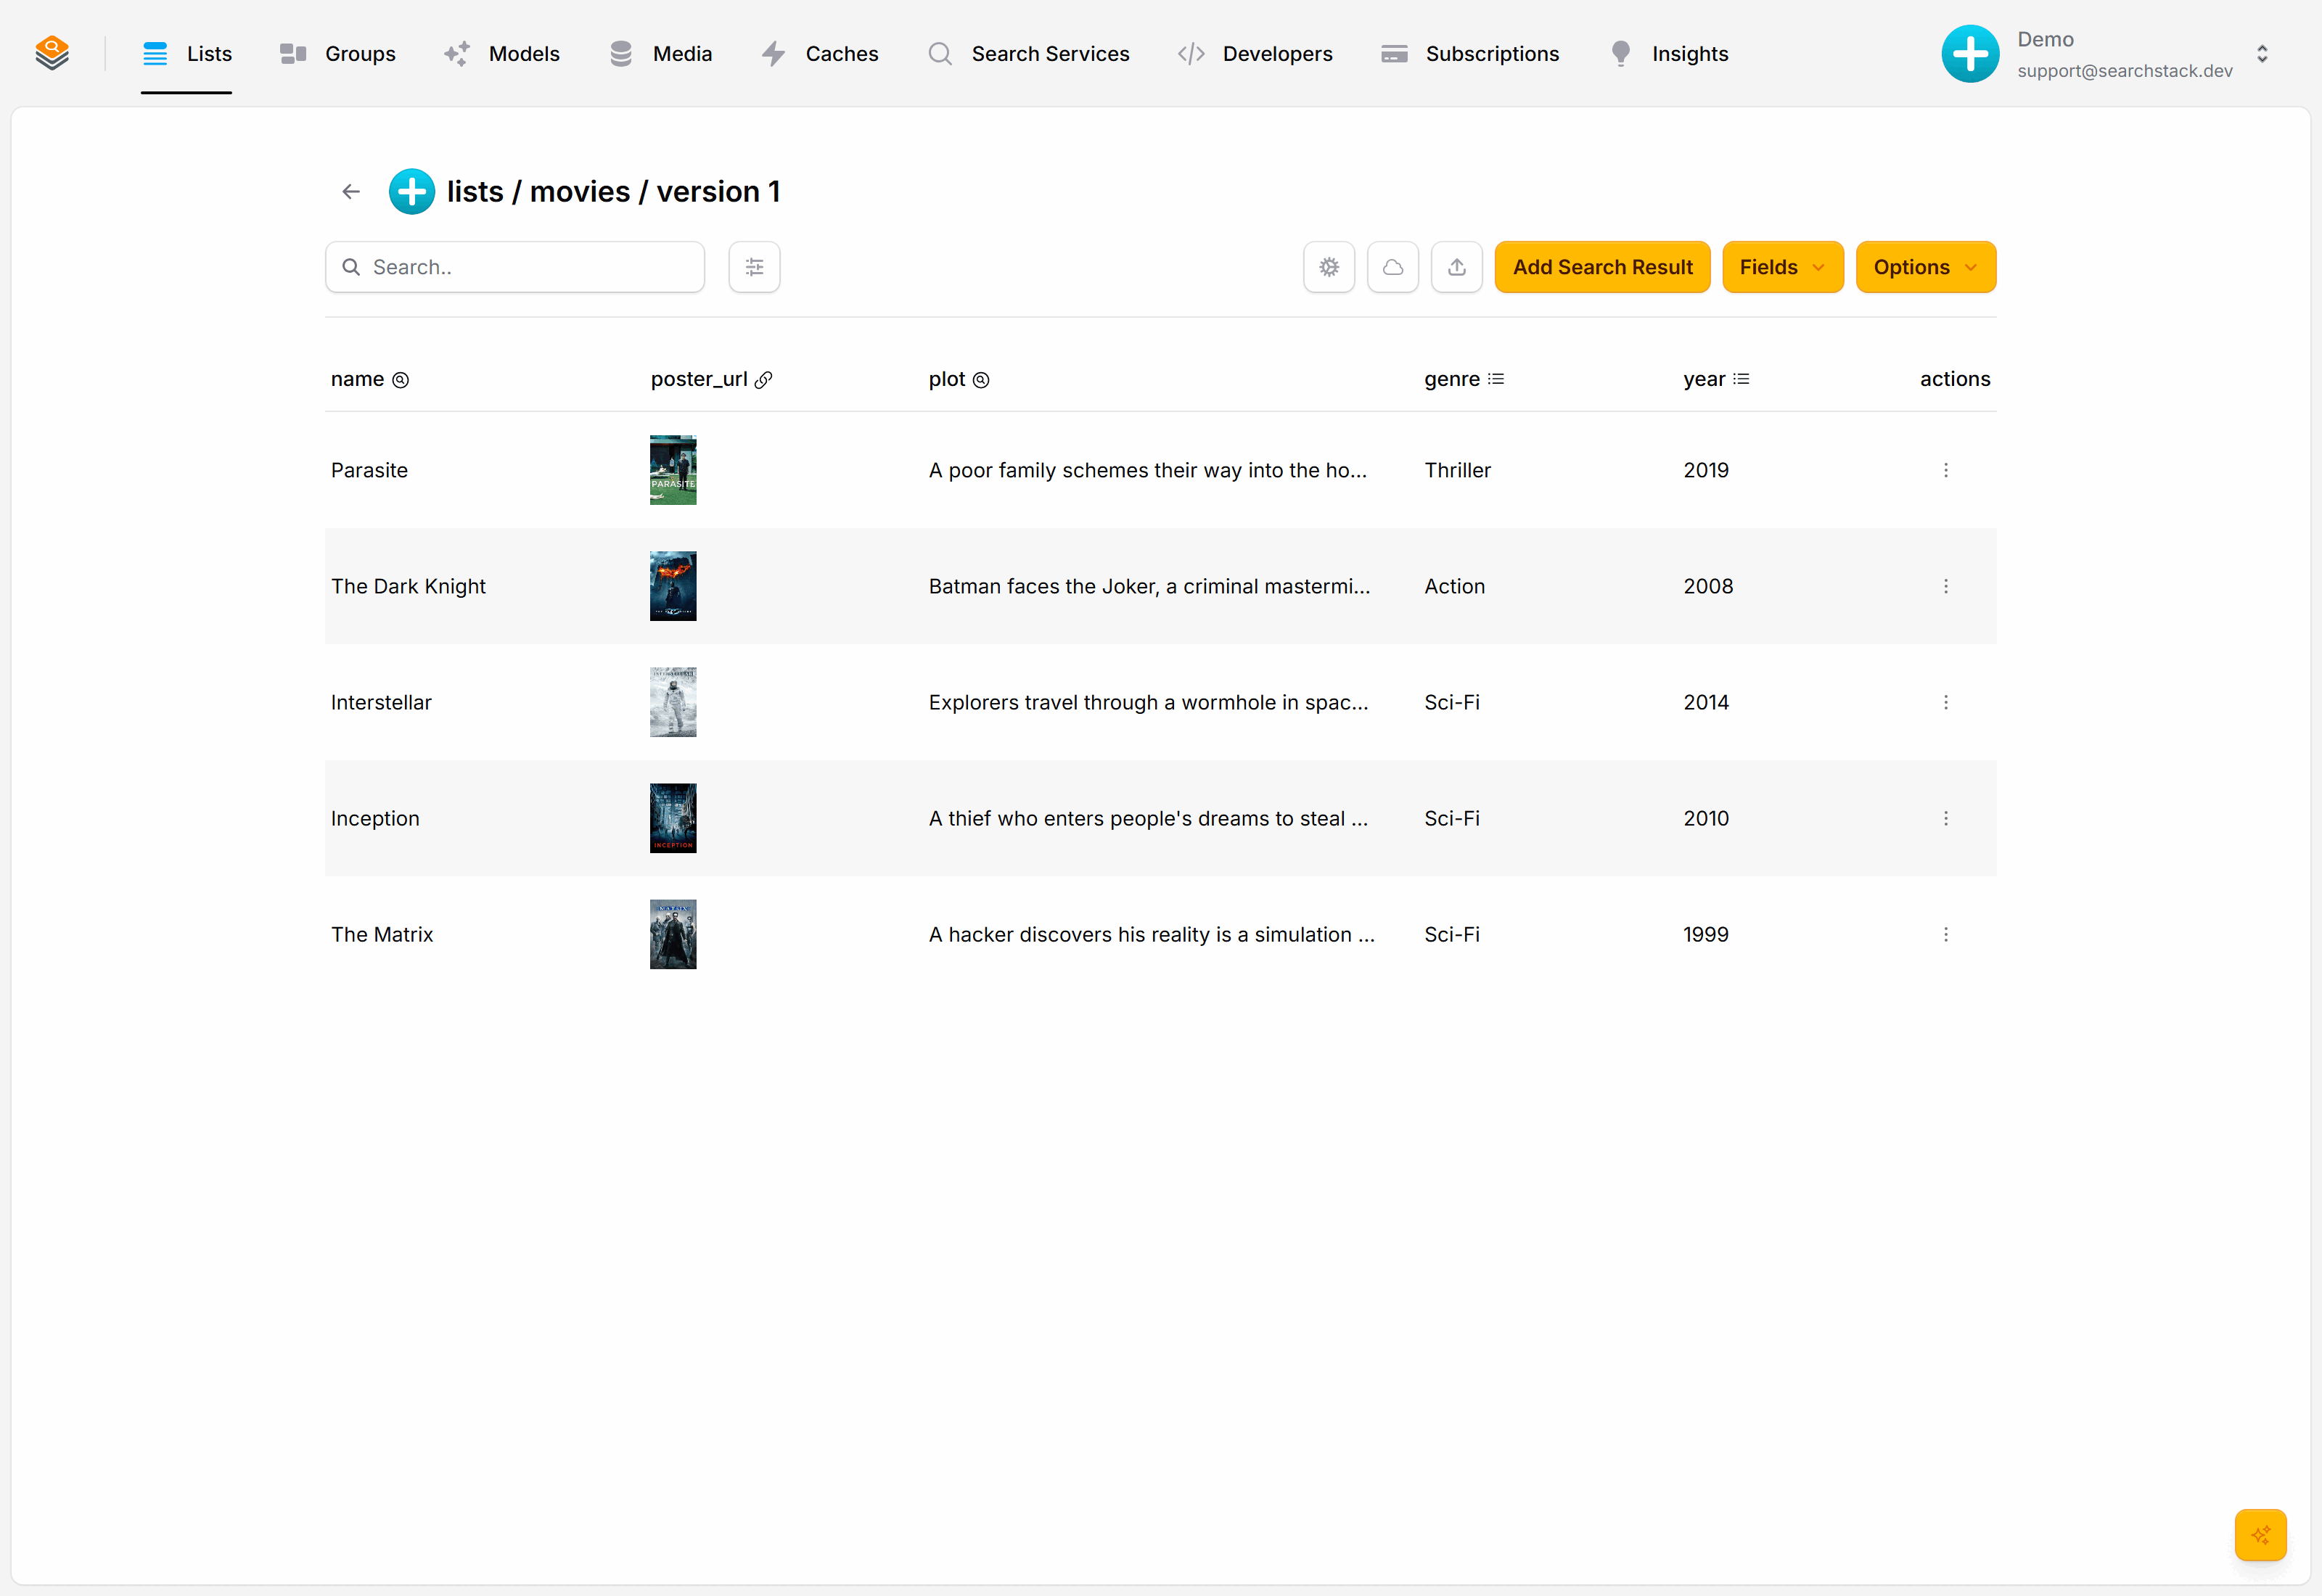The height and width of the screenshot is (1596, 2322).
Task: Click the Interstellar name cell
Action: [x=381, y=702]
